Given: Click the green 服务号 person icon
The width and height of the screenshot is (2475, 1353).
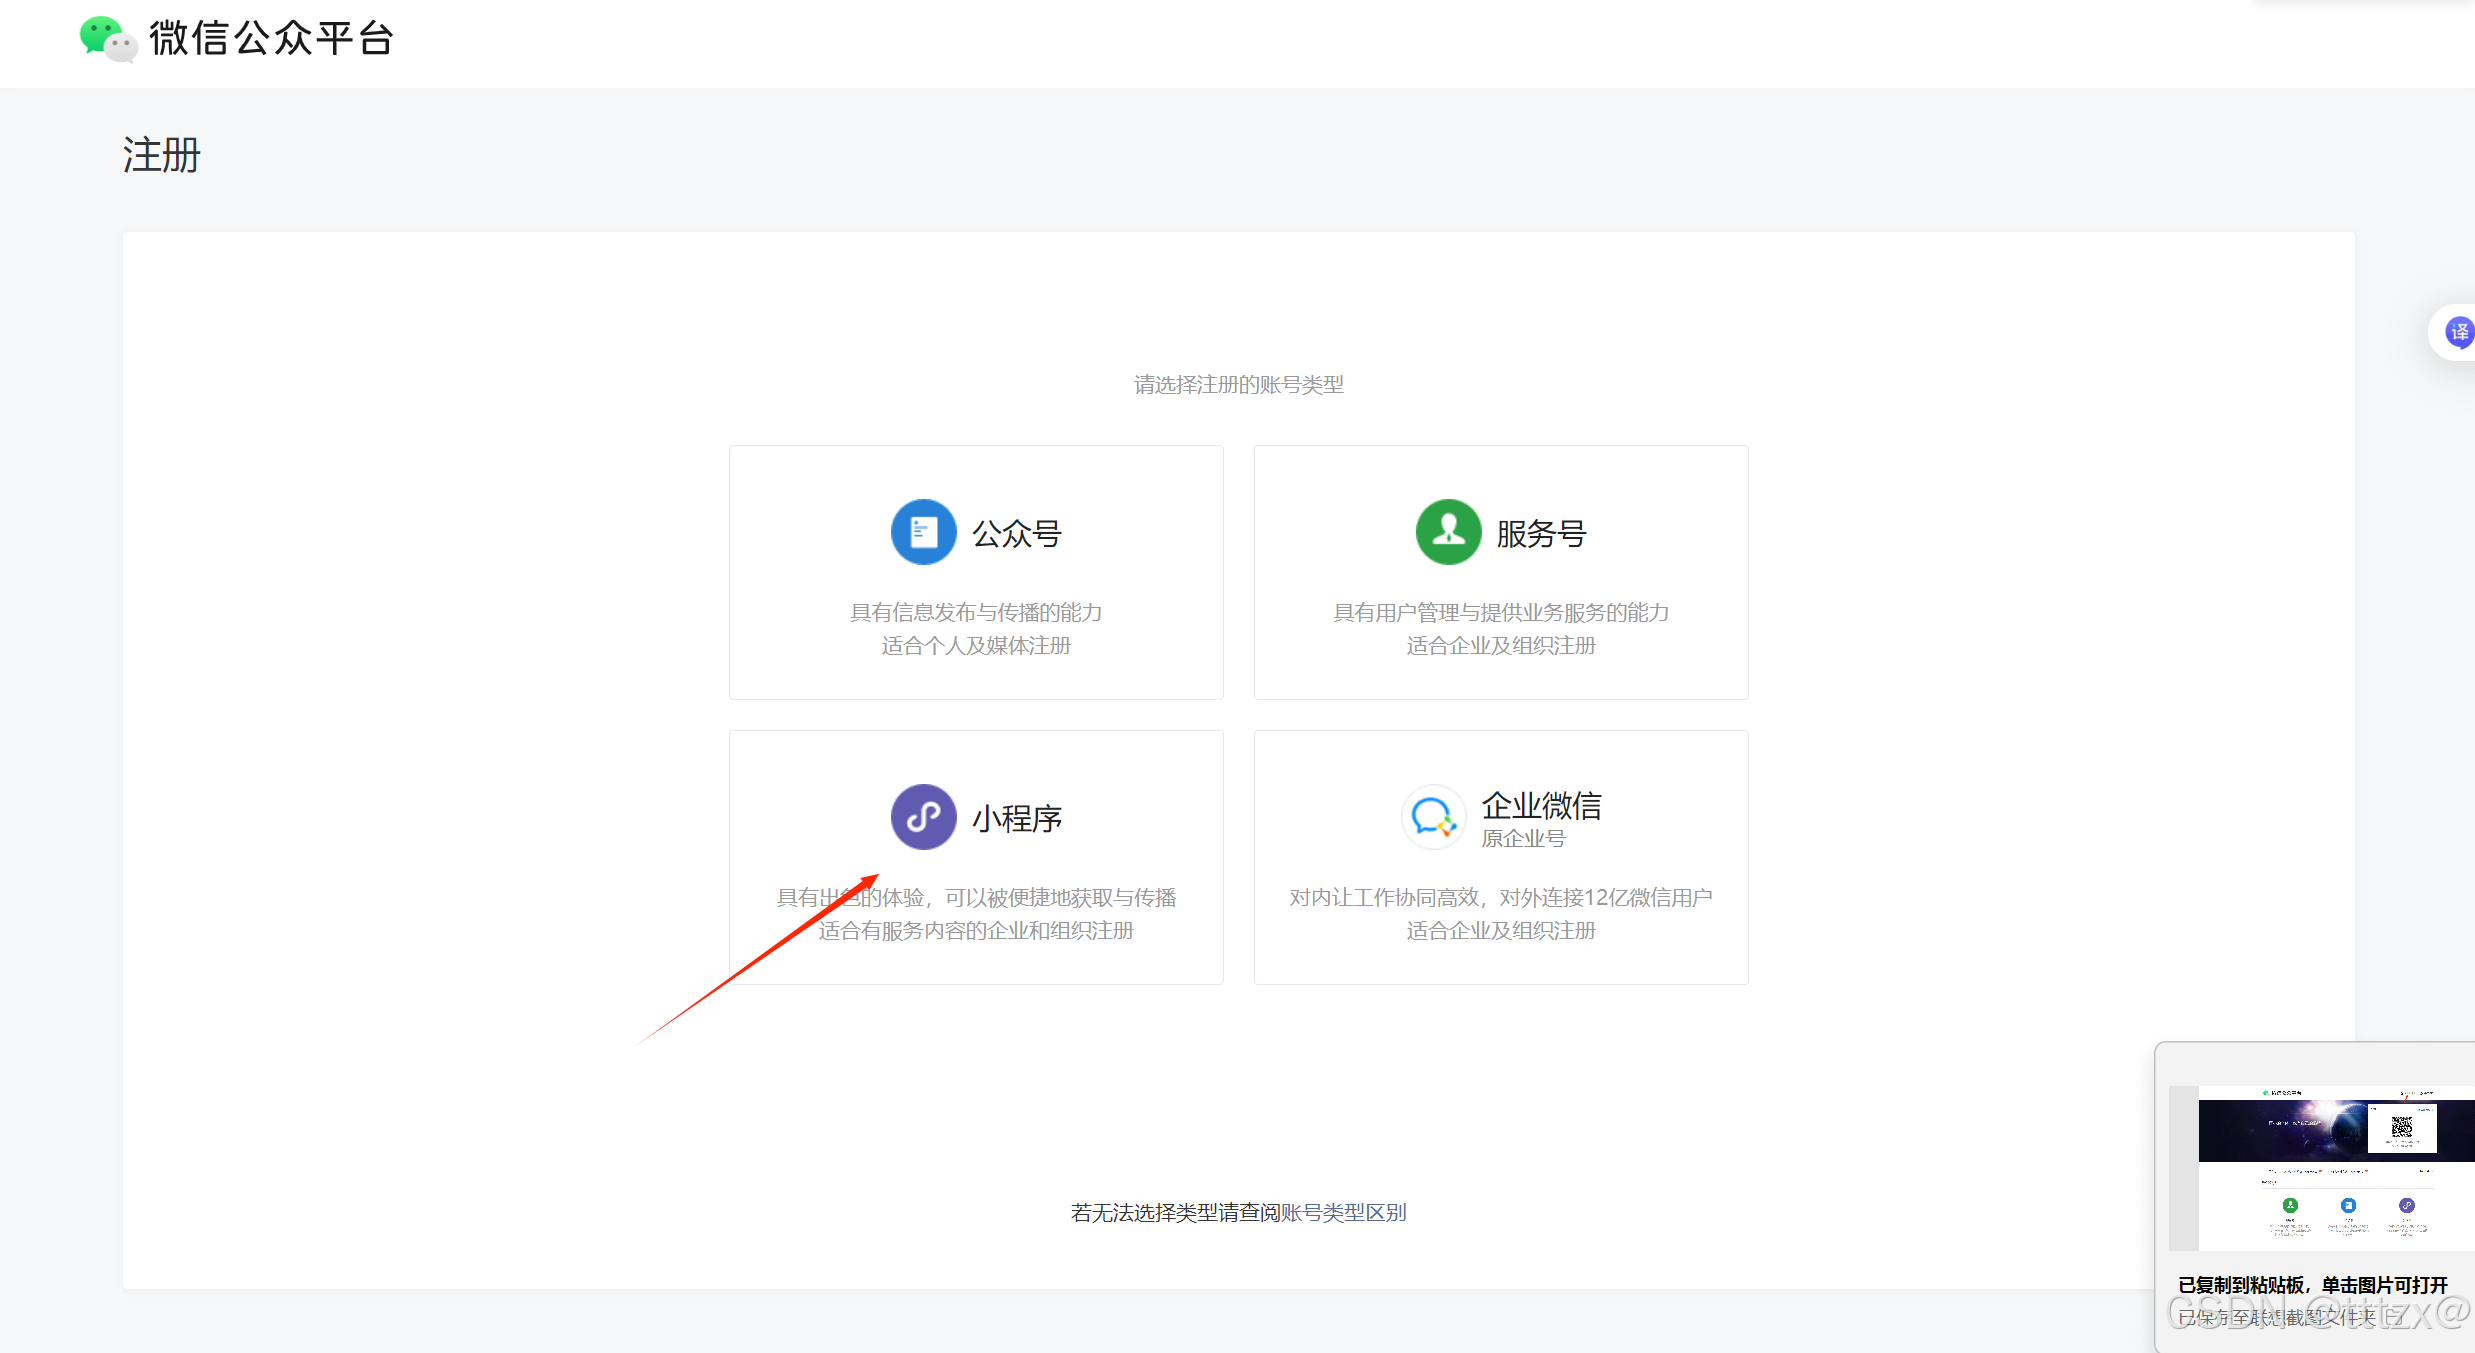Looking at the screenshot, I should point(1448,532).
